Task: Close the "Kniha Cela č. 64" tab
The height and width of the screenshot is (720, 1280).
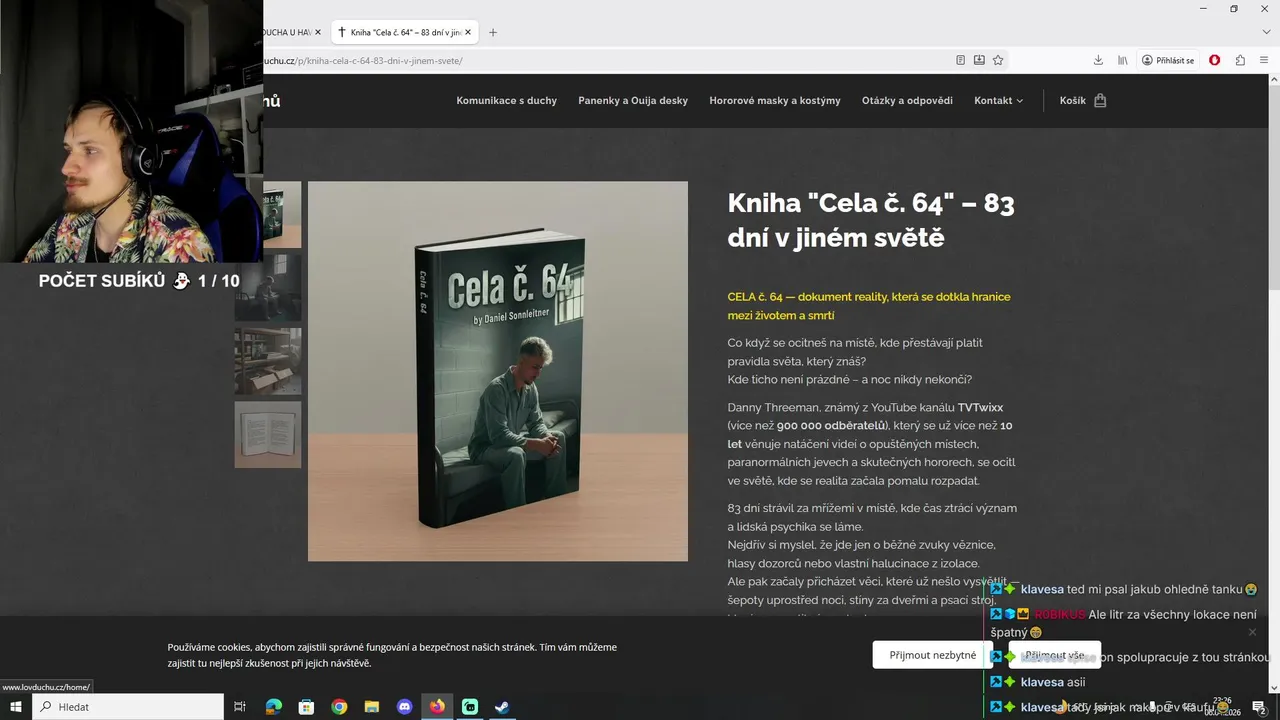Action: pos(468,32)
